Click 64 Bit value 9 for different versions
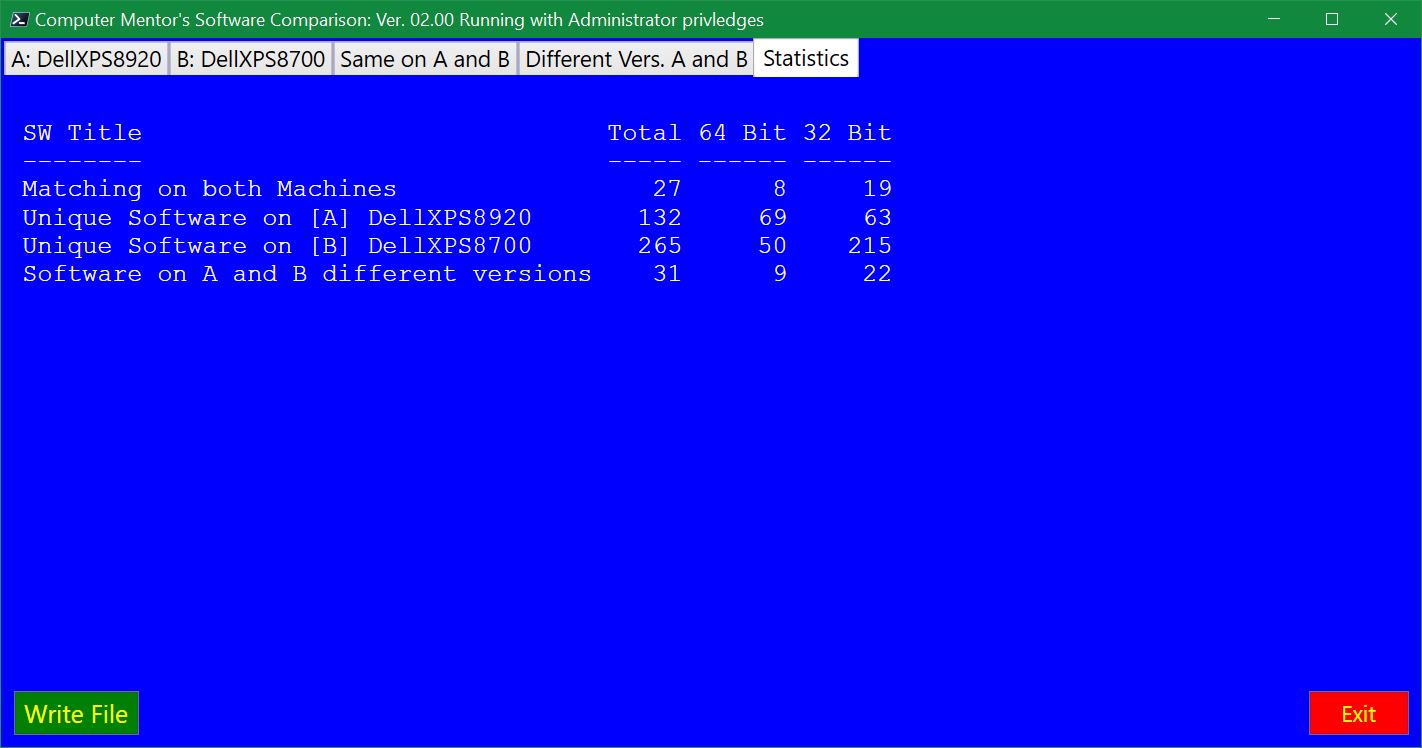The width and height of the screenshot is (1422, 748). pos(779,274)
